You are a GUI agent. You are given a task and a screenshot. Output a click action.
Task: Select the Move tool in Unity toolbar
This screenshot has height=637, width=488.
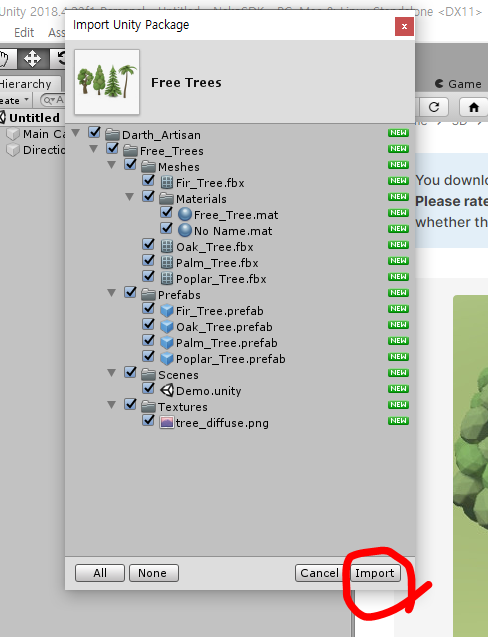[33, 59]
